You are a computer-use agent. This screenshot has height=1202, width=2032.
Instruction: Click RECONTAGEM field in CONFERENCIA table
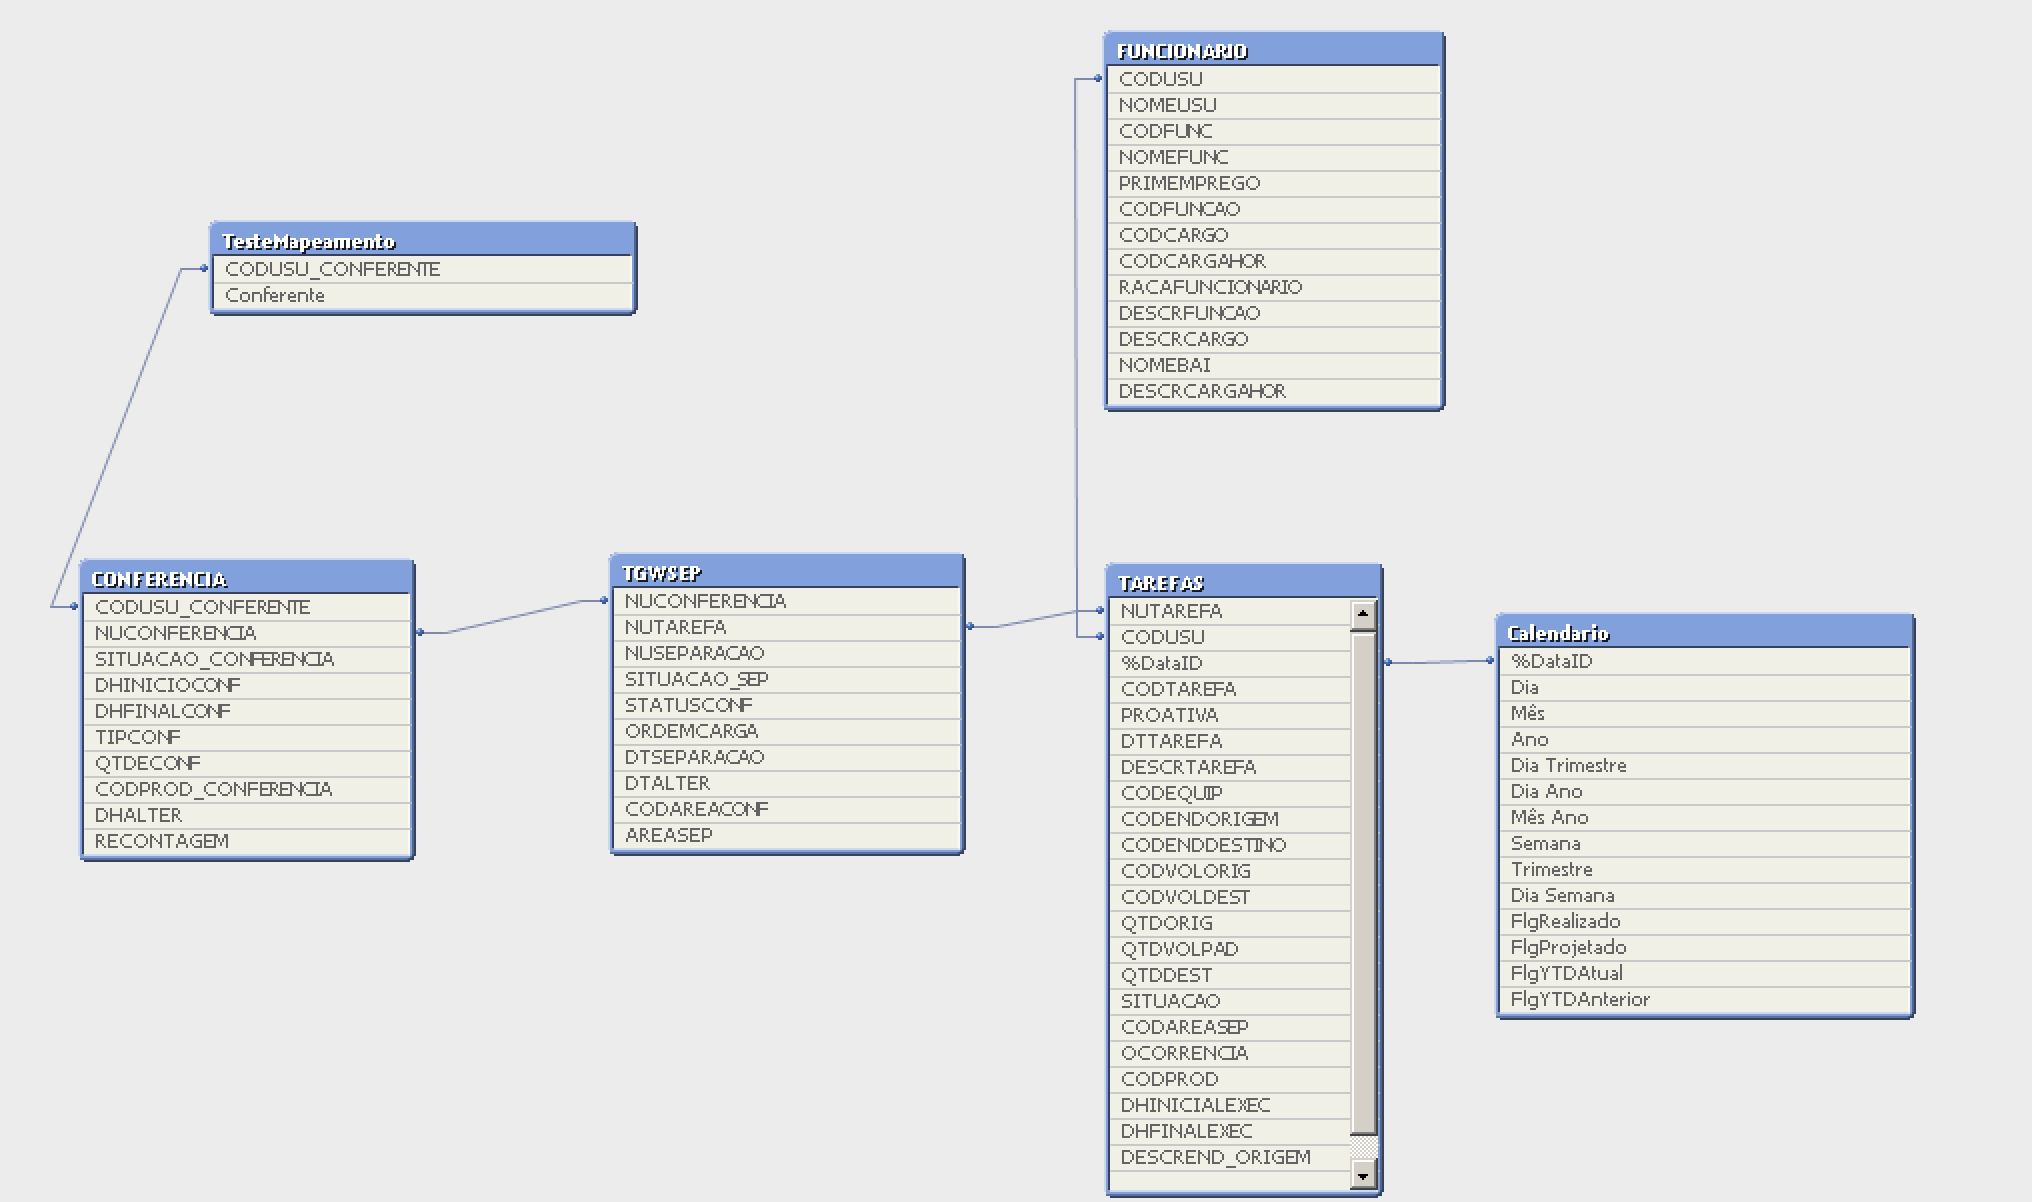162,841
